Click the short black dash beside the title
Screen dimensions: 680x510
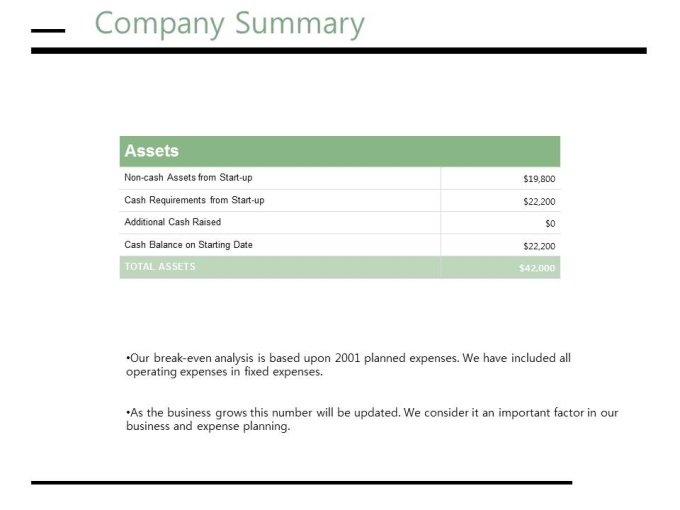pyautogui.click(x=48, y=30)
